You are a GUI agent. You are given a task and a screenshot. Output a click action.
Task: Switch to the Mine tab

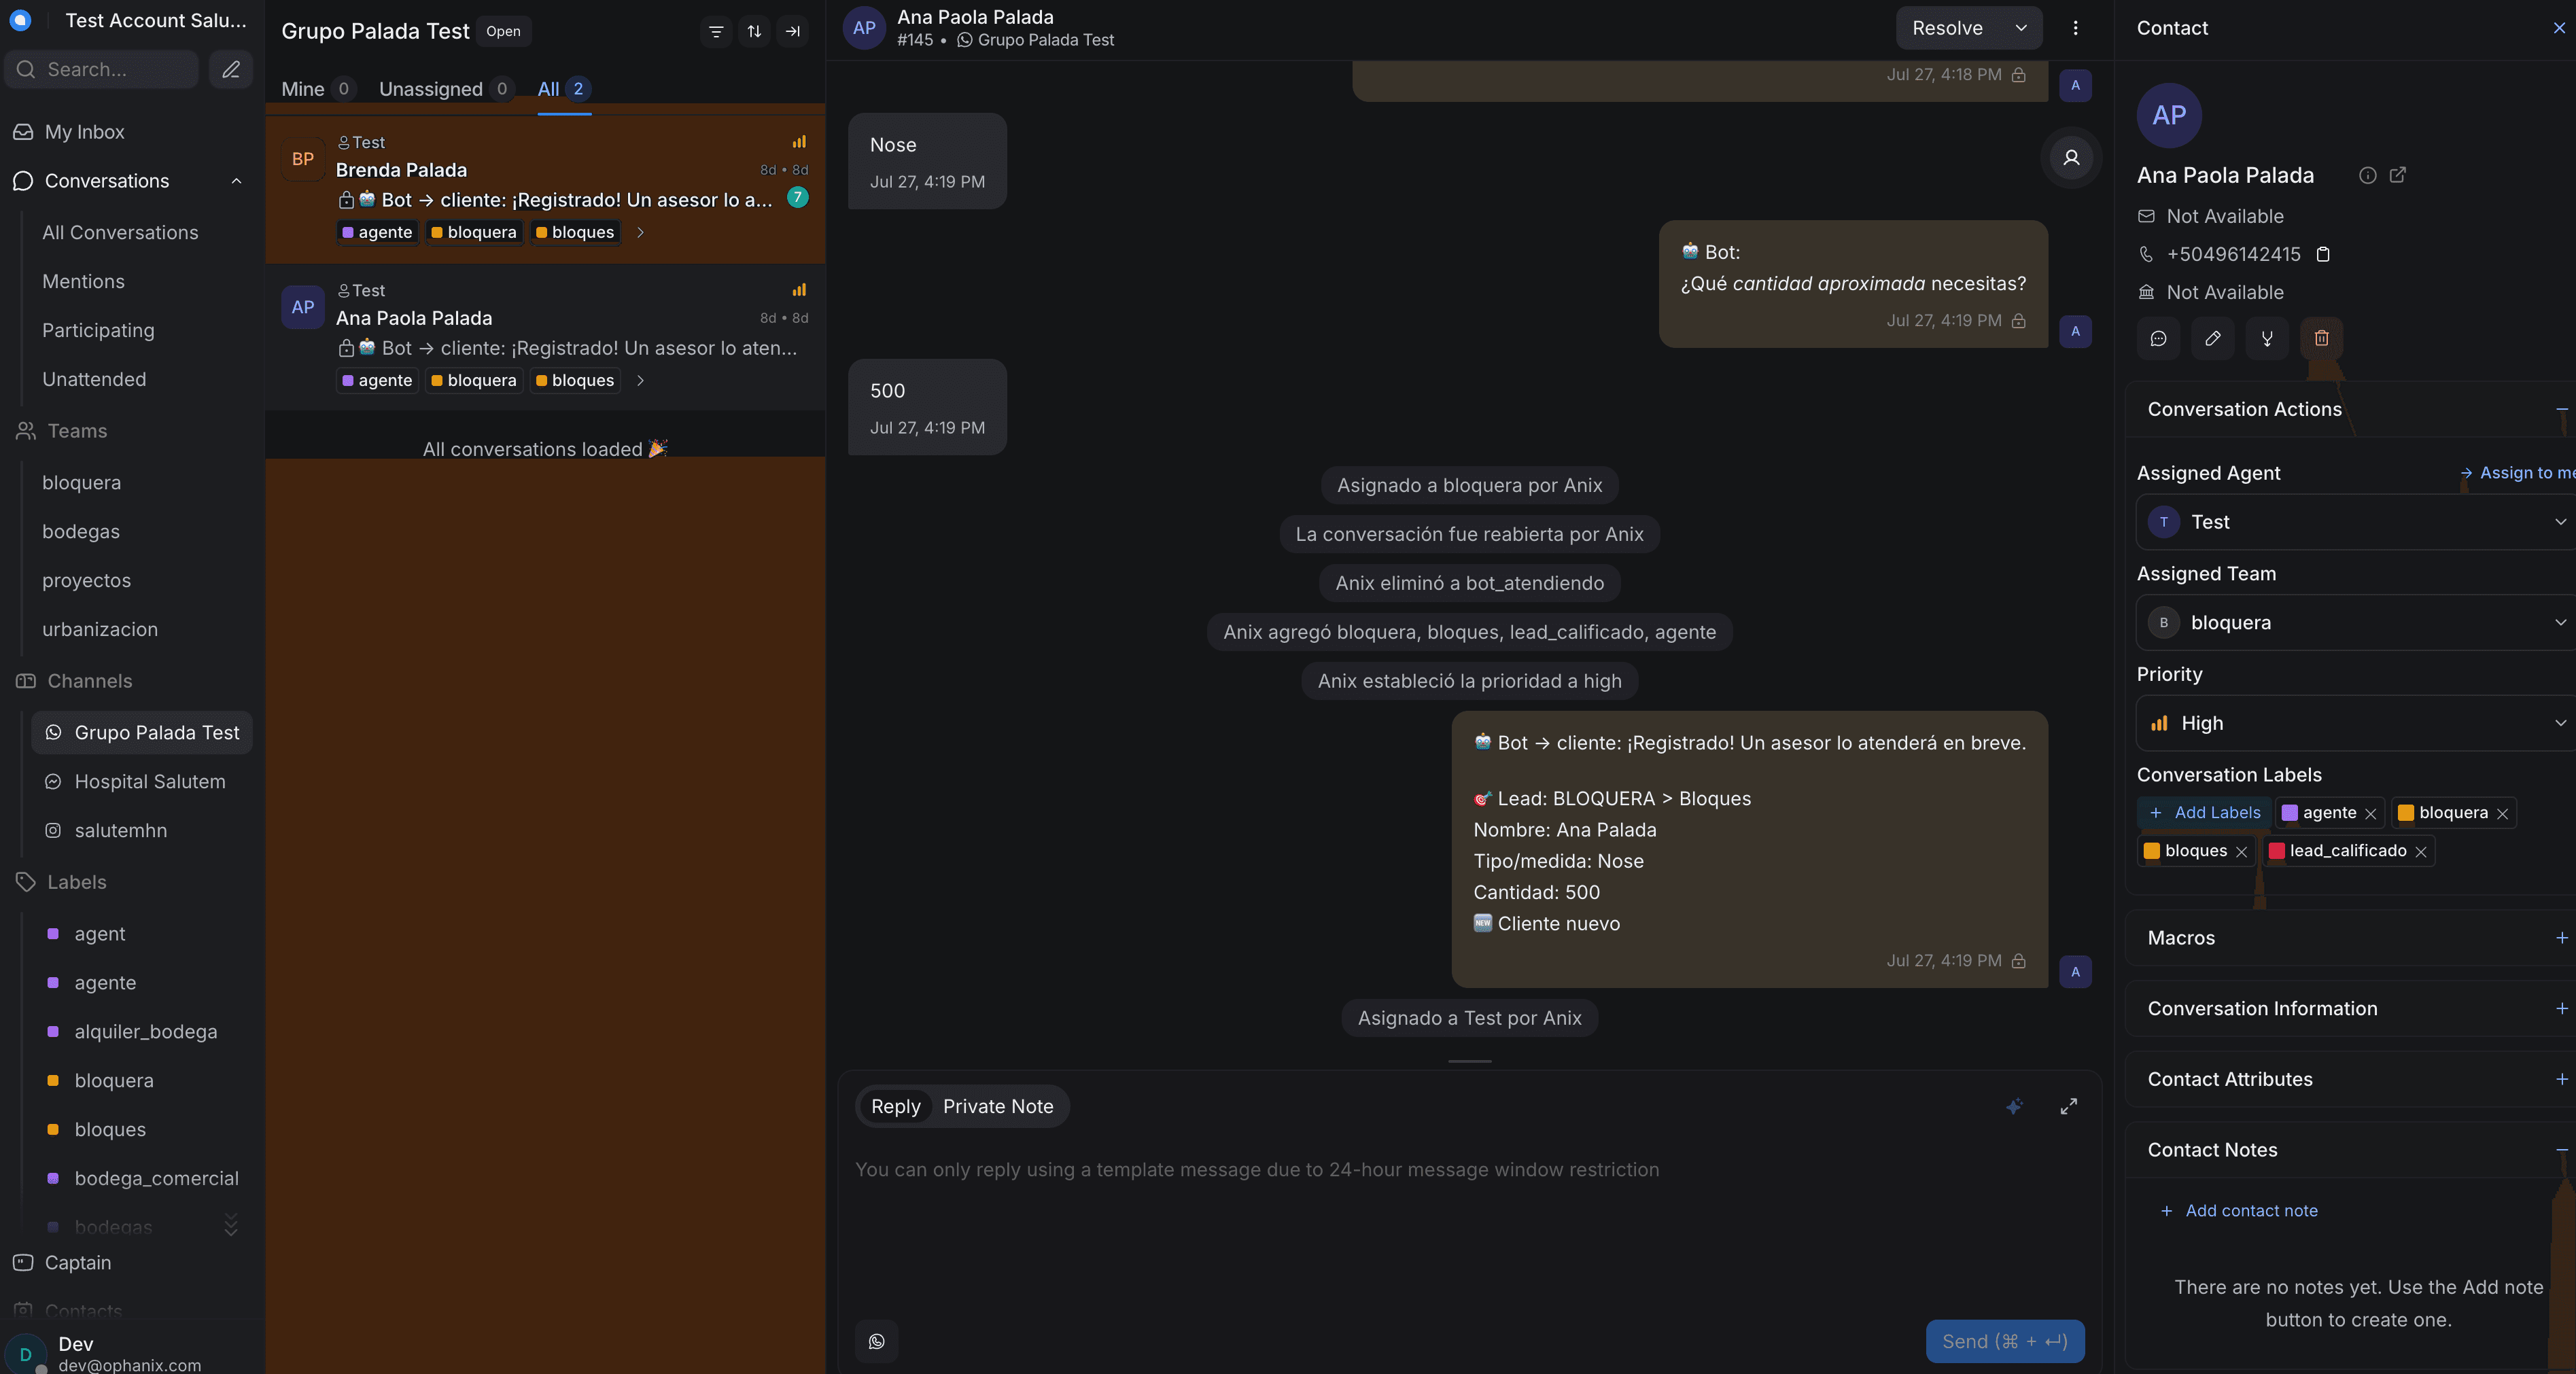(317, 89)
